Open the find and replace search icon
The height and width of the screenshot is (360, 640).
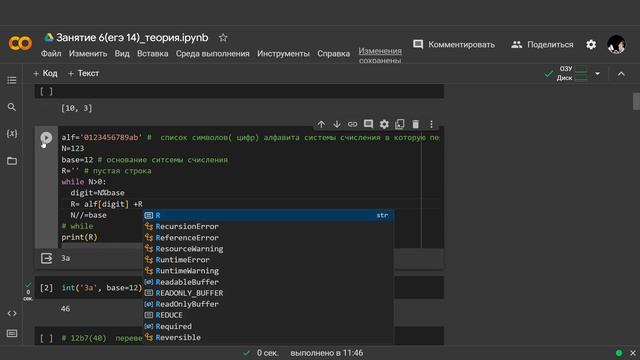(12, 107)
